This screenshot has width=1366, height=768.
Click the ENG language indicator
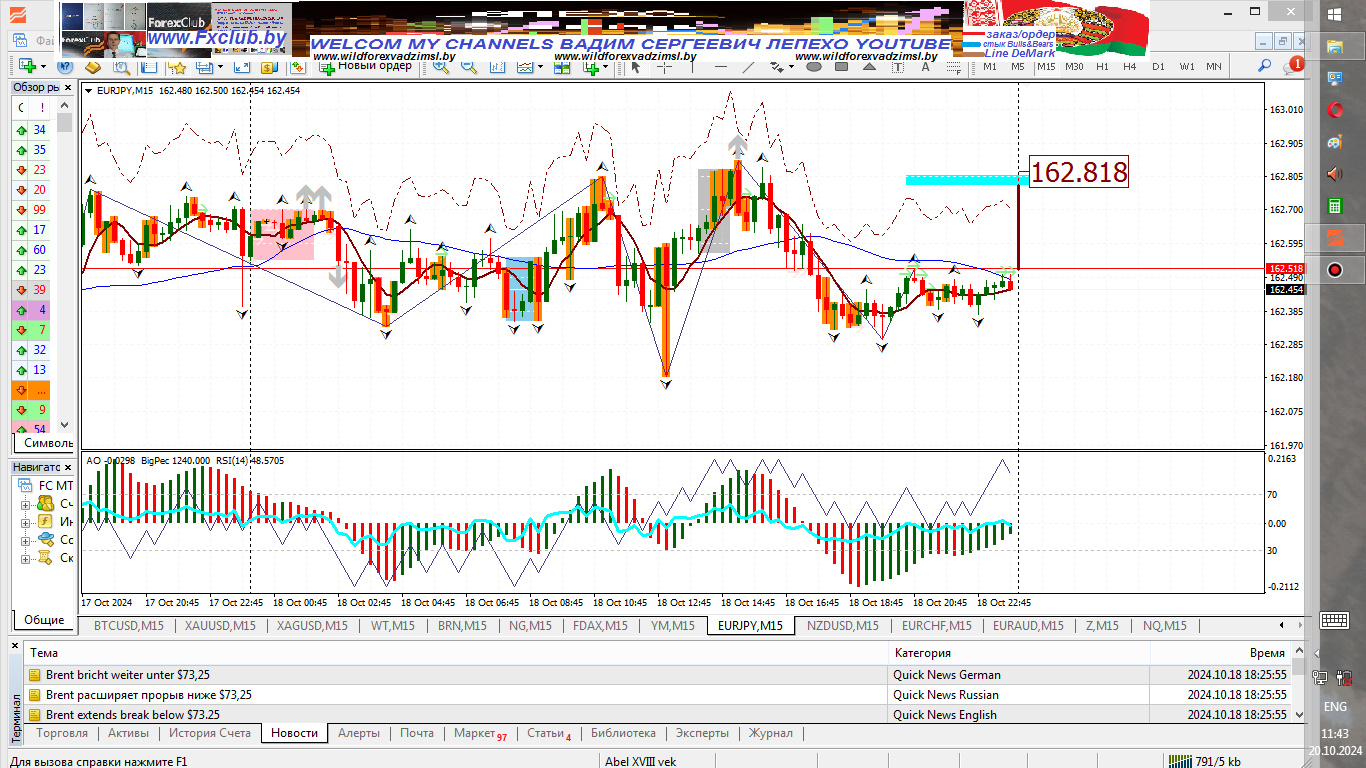pyautogui.click(x=1335, y=707)
